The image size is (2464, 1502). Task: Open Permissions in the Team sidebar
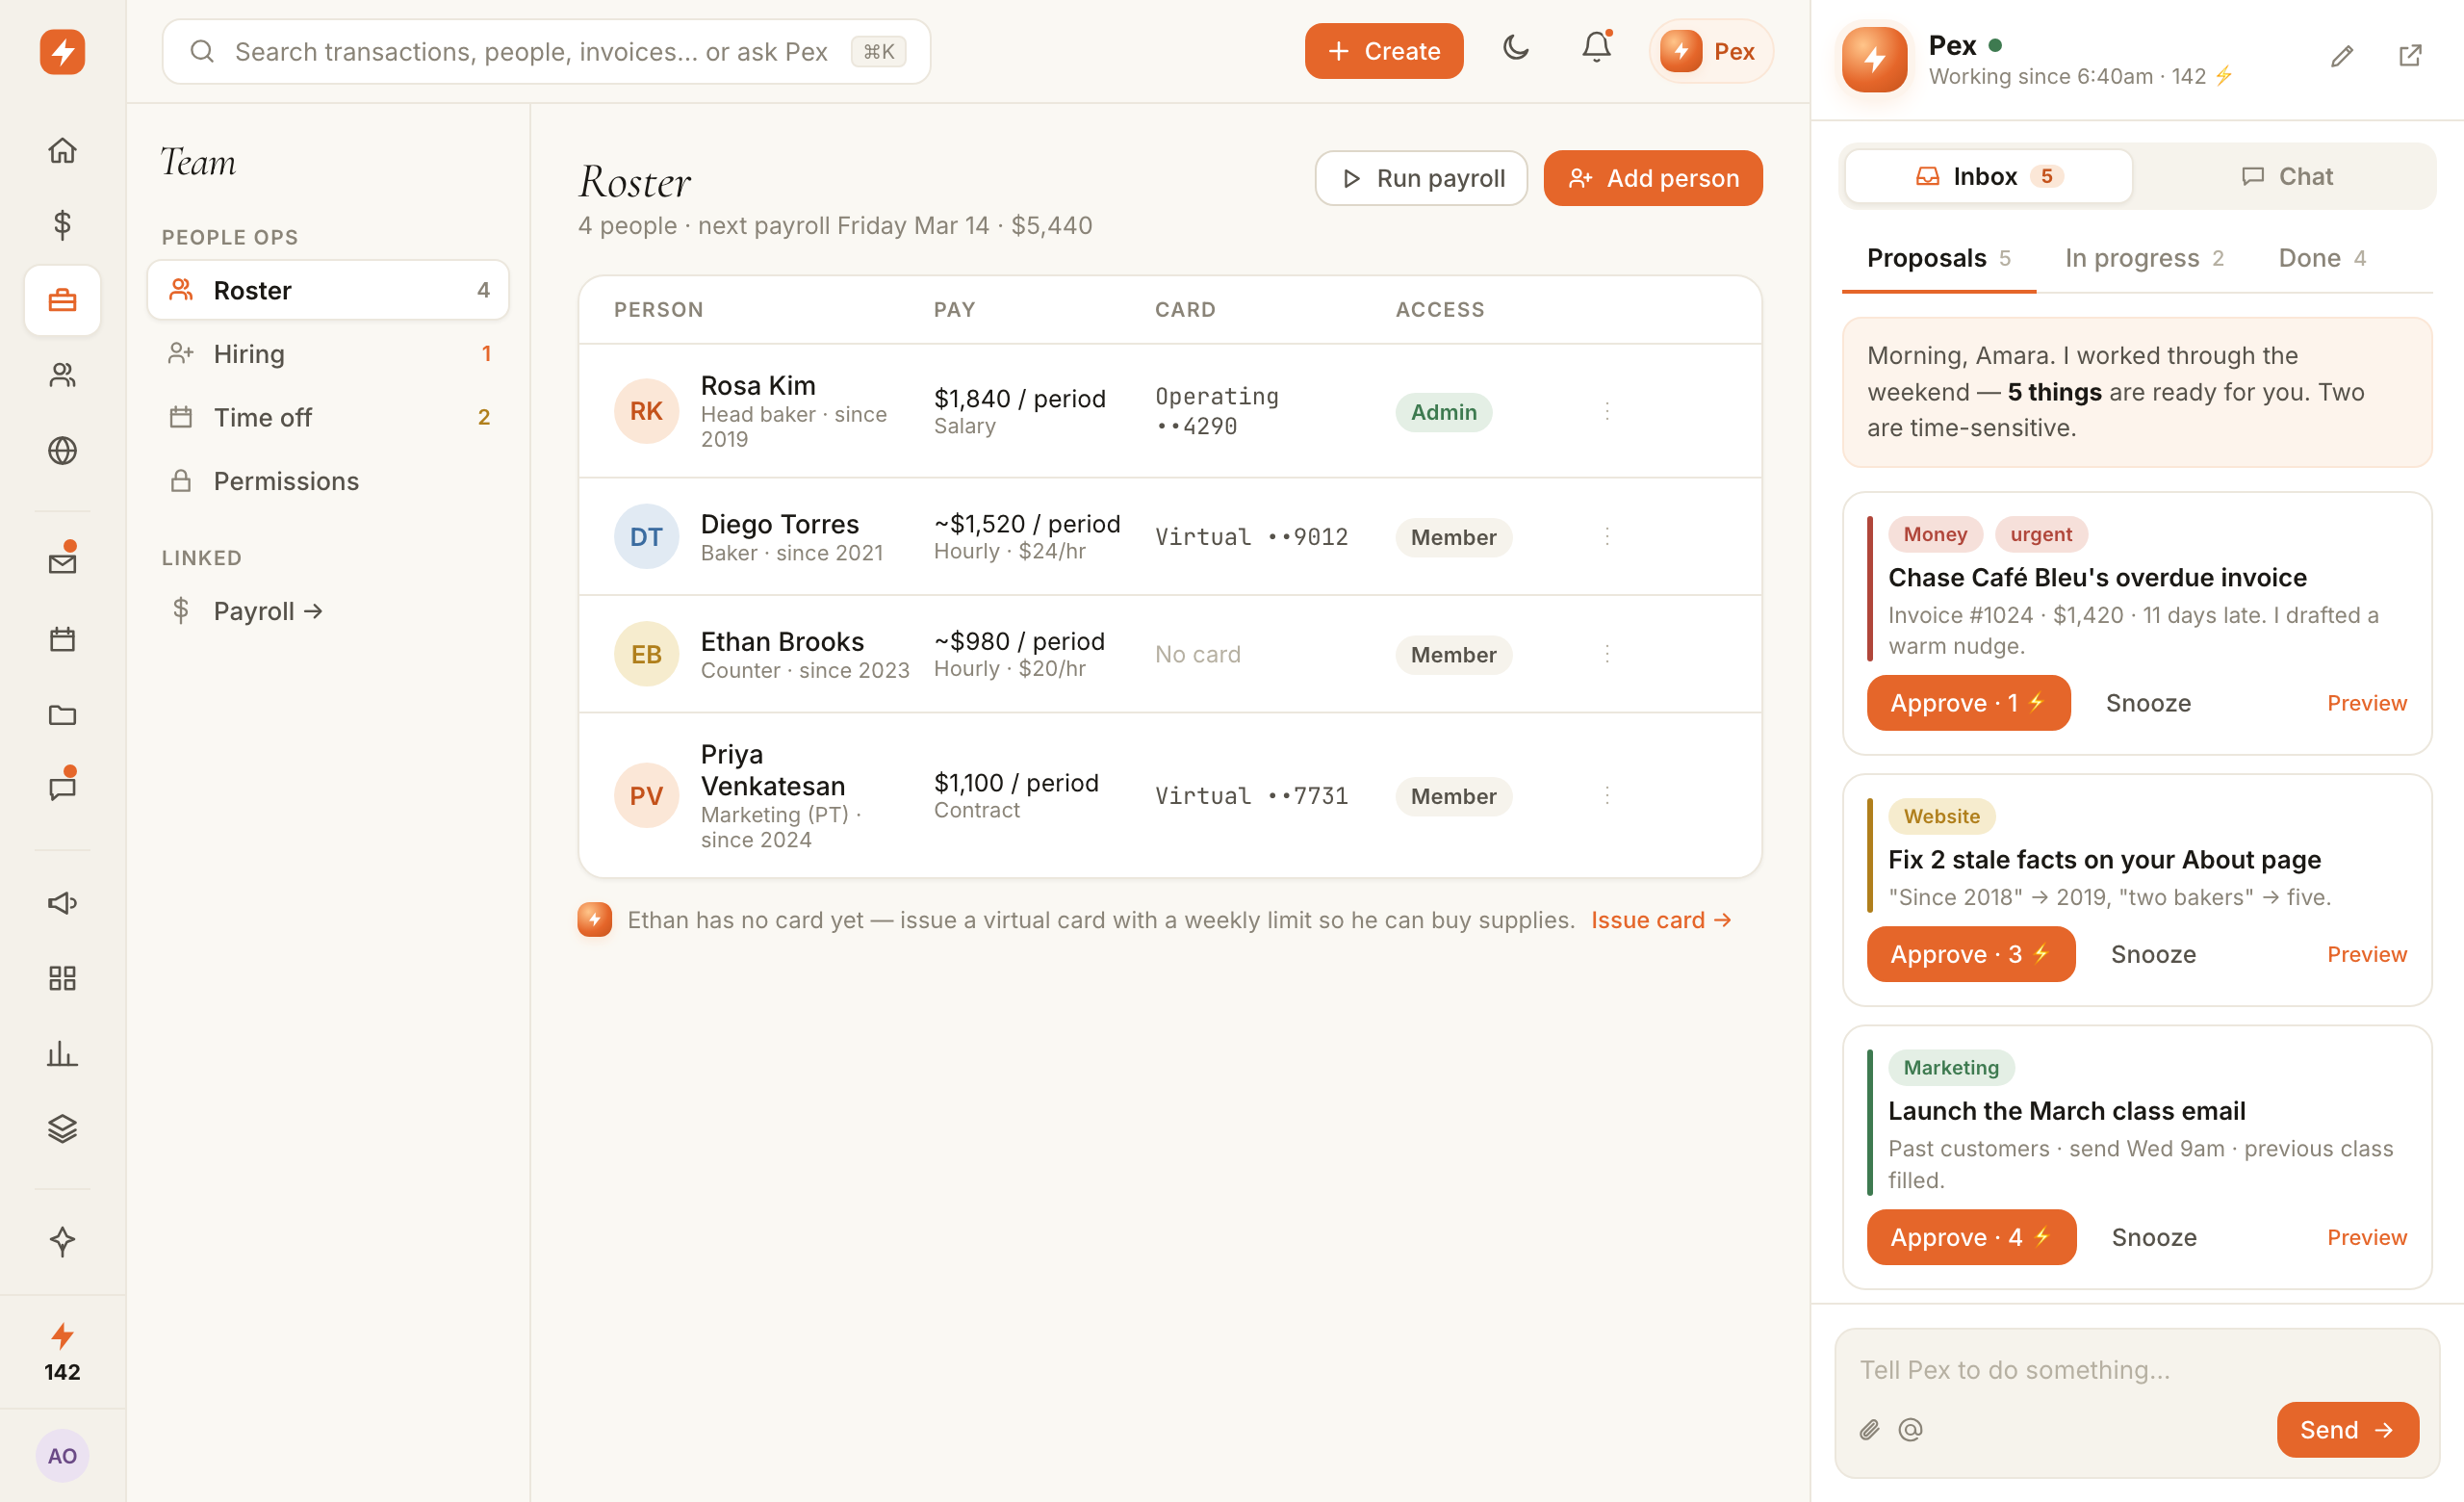point(328,481)
